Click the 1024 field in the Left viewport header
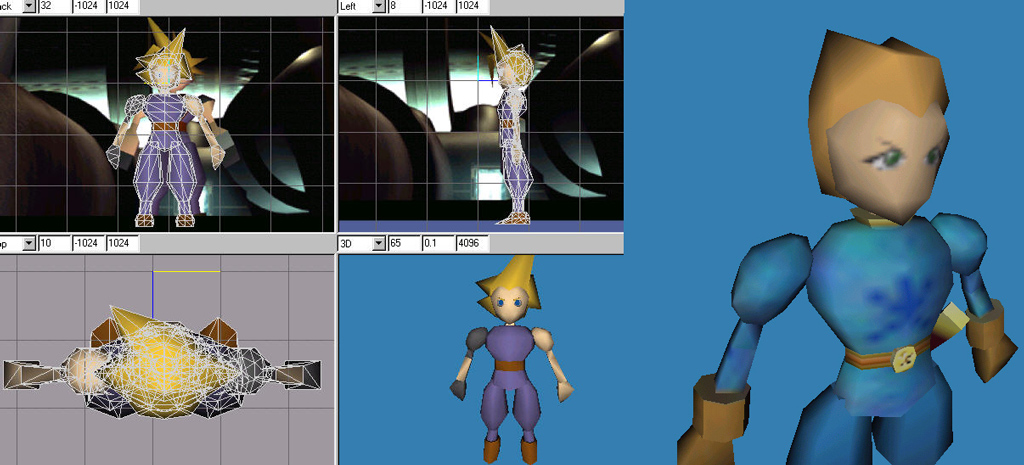The width and height of the screenshot is (1024, 465). pos(473,7)
